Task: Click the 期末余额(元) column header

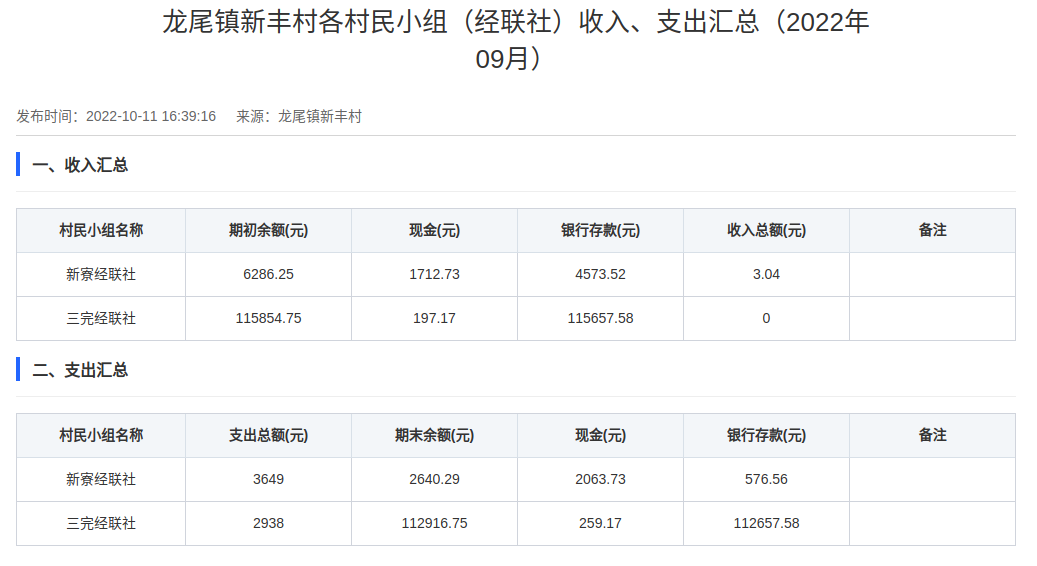Action: 435,435
